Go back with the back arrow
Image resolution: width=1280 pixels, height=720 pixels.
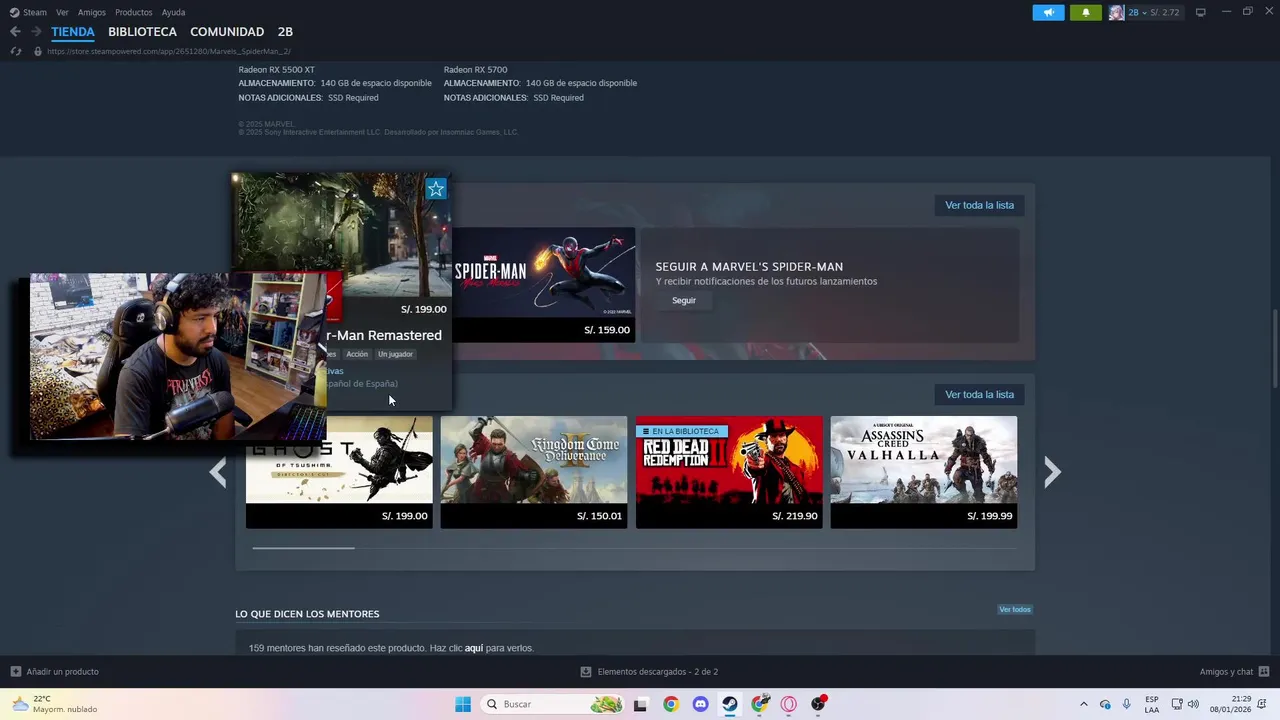pyautogui.click(x=15, y=32)
